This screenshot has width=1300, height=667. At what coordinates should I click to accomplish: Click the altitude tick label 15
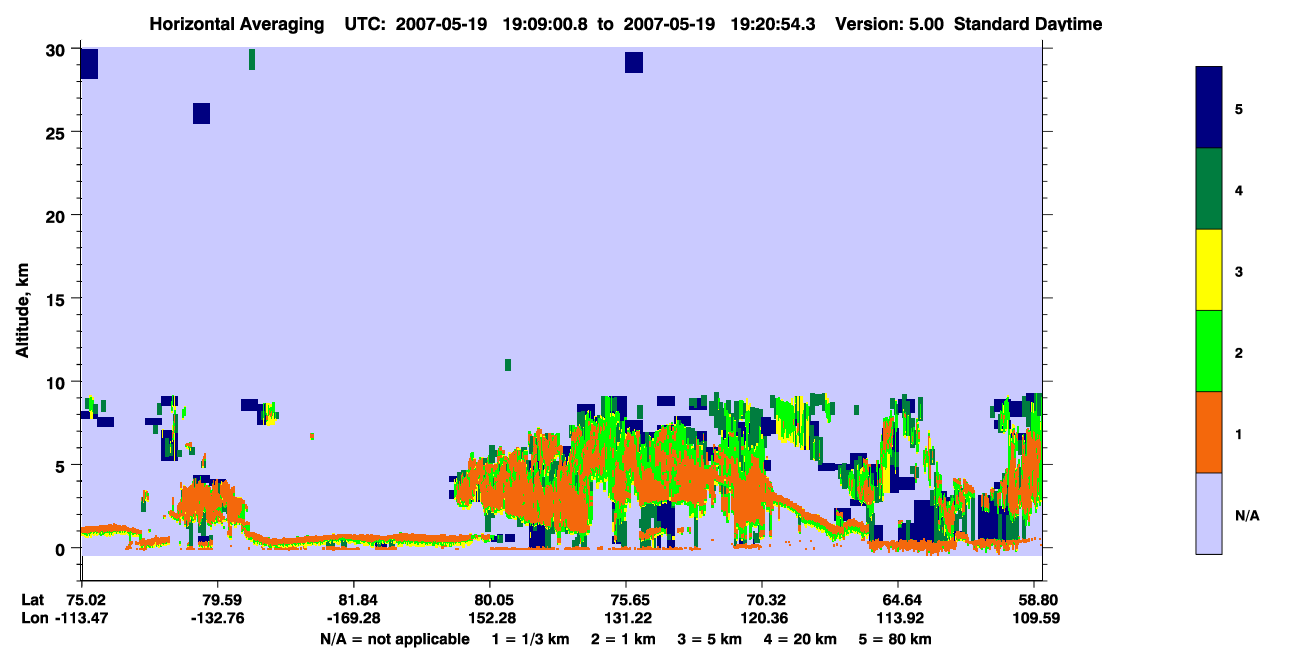[57, 299]
